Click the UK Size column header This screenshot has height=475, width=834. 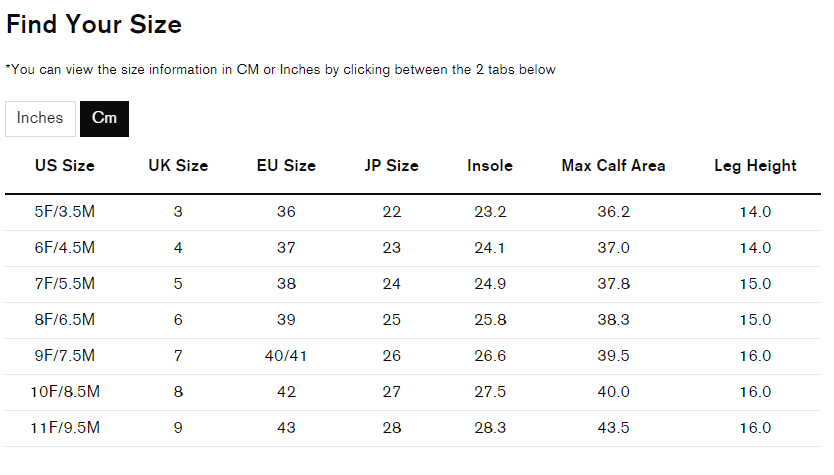click(178, 165)
